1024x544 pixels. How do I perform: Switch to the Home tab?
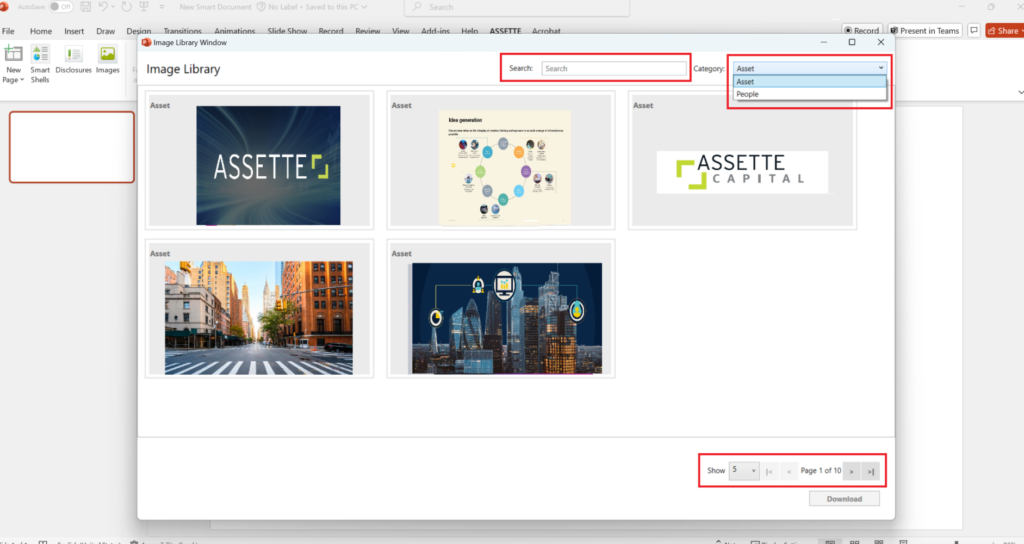click(x=40, y=31)
